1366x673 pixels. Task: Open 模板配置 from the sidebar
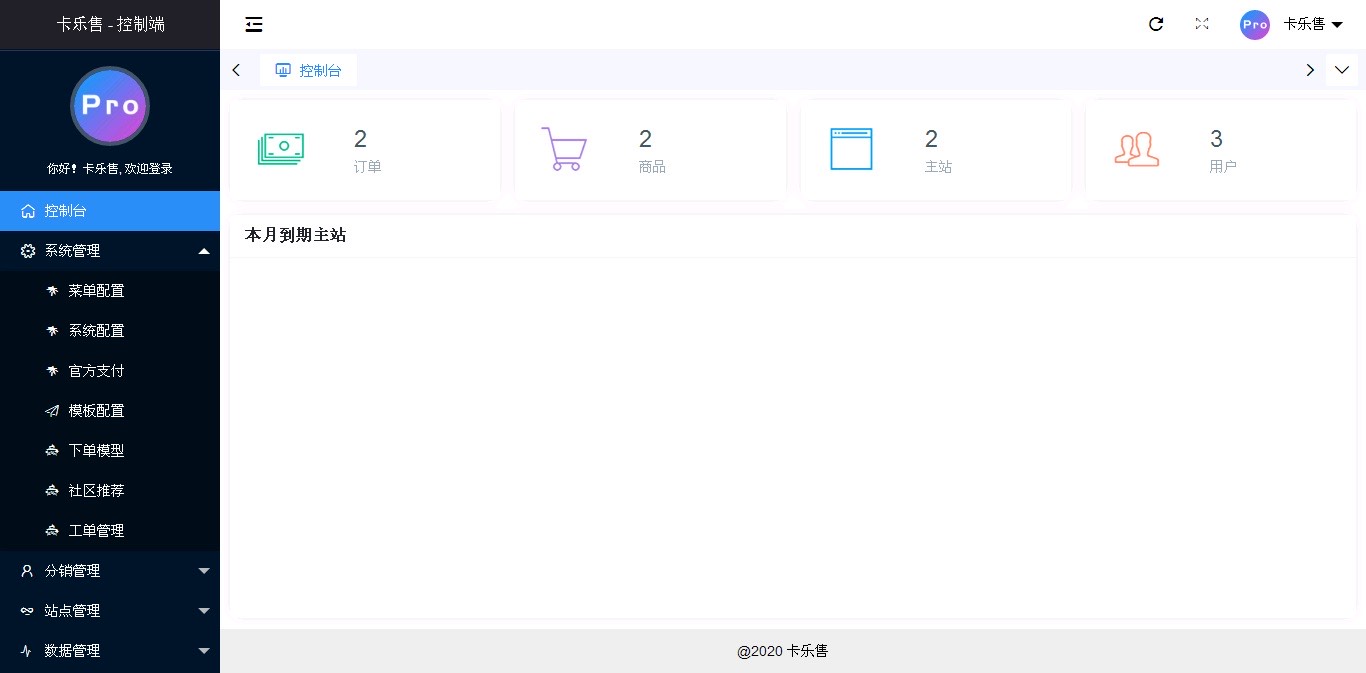pyautogui.click(x=96, y=411)
